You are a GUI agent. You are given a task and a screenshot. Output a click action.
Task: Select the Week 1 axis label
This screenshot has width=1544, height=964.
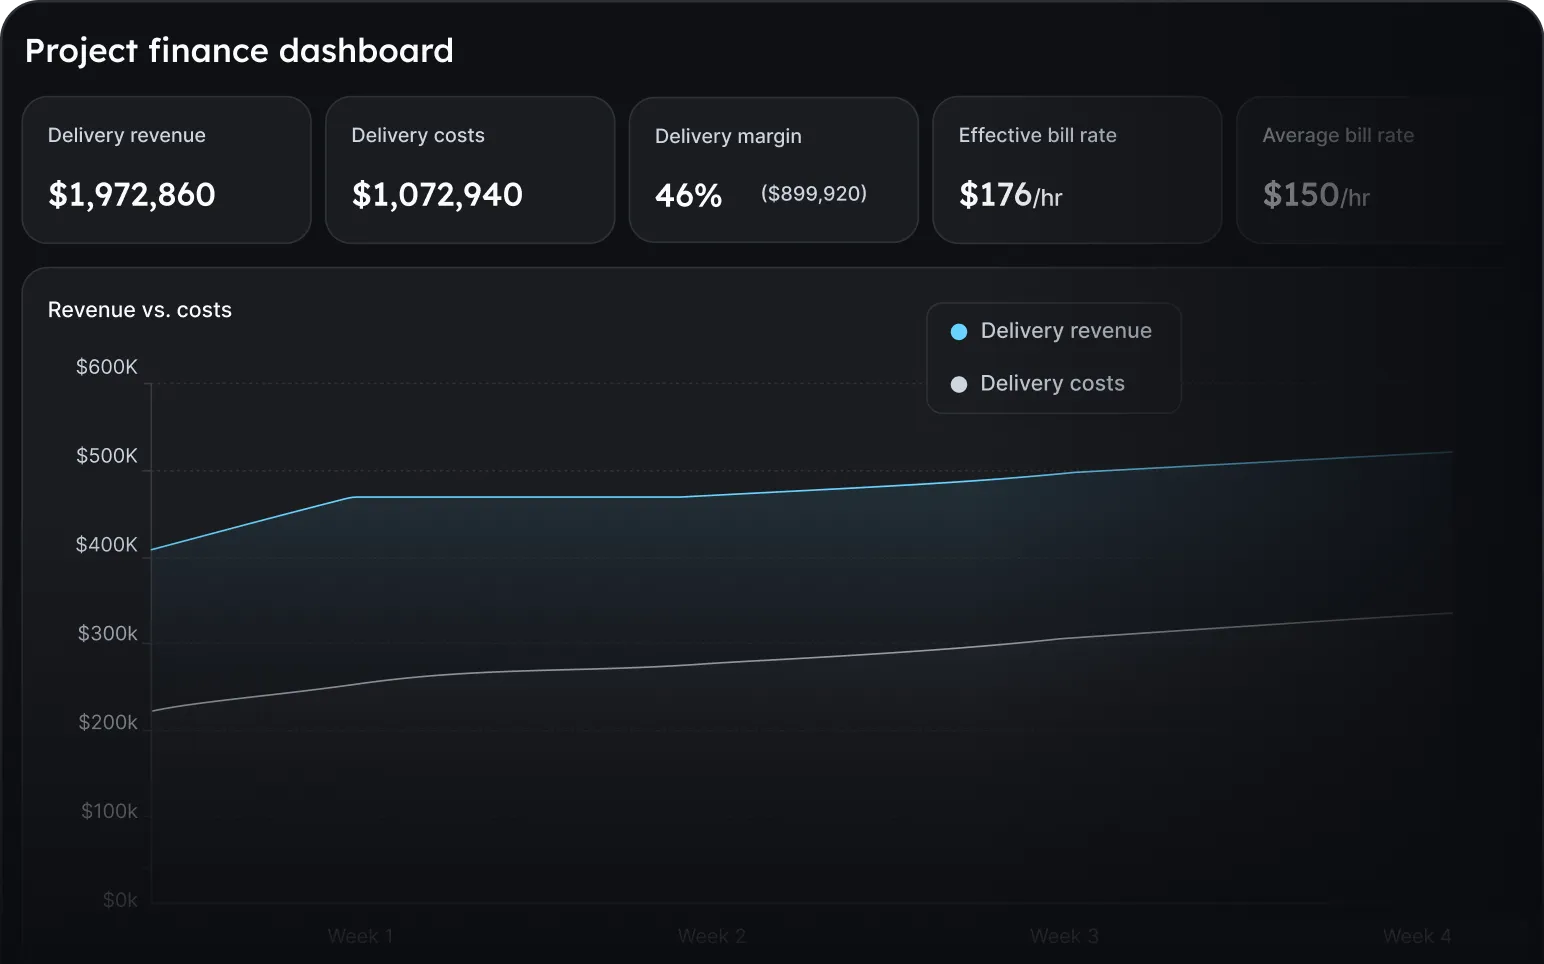[x=360, y=935]
